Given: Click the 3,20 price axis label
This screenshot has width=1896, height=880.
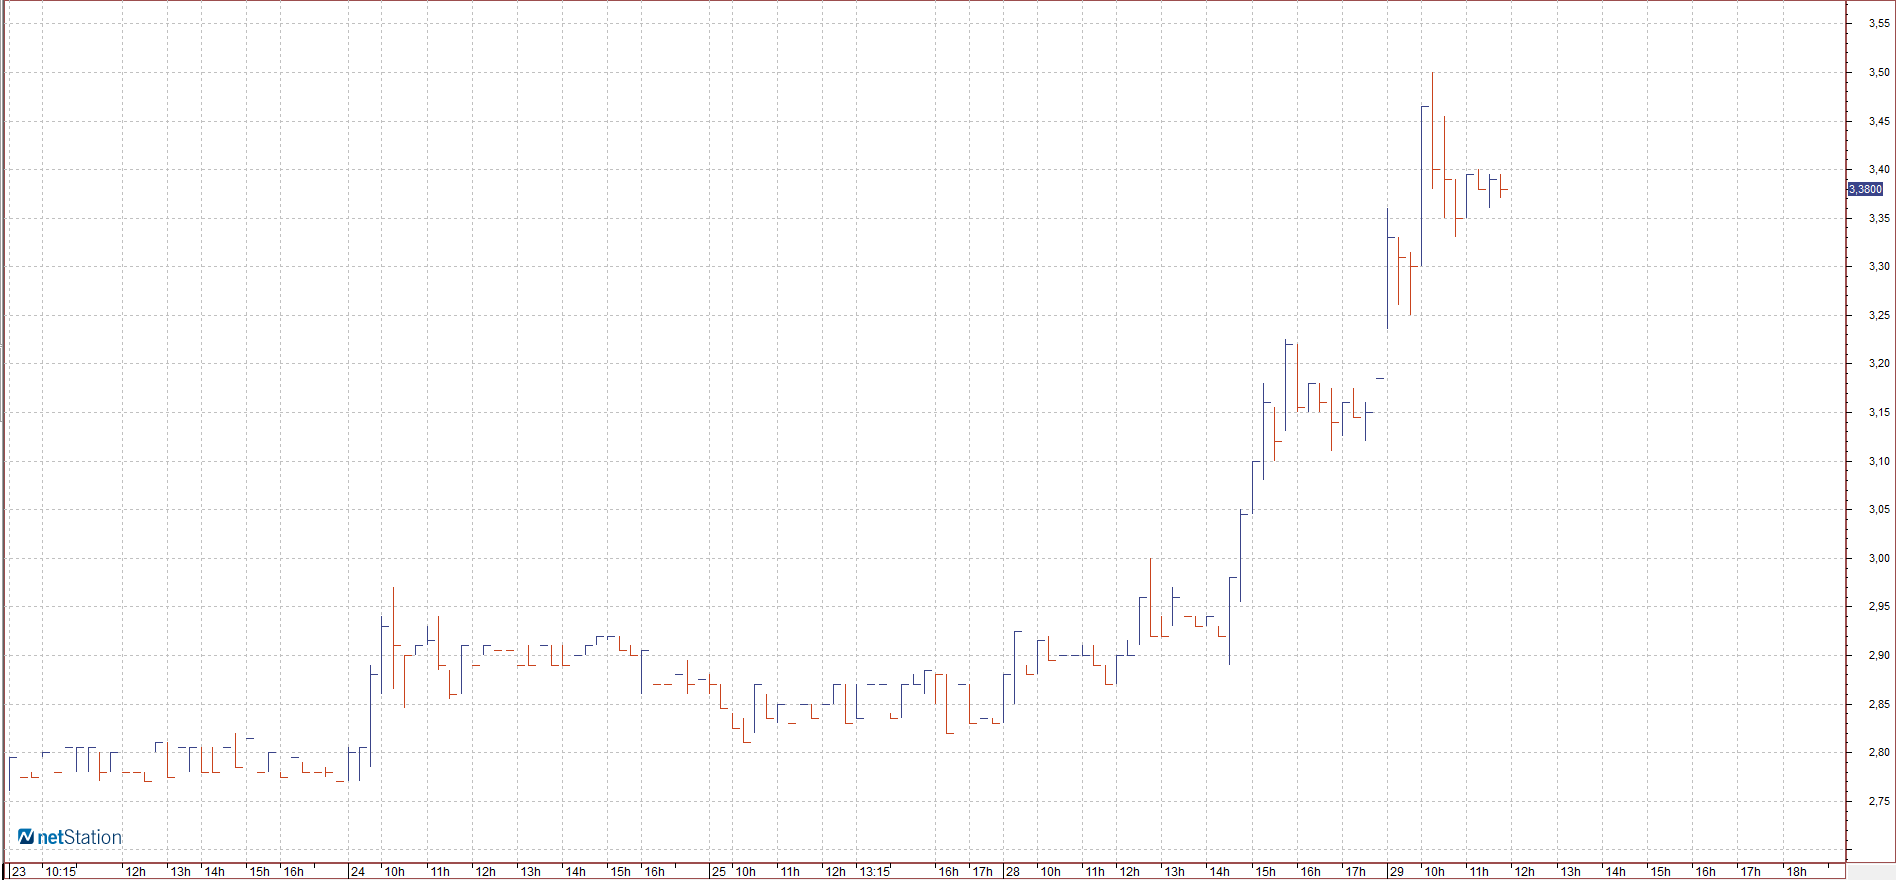Looking at the screenshot, I should (1879, 364).
